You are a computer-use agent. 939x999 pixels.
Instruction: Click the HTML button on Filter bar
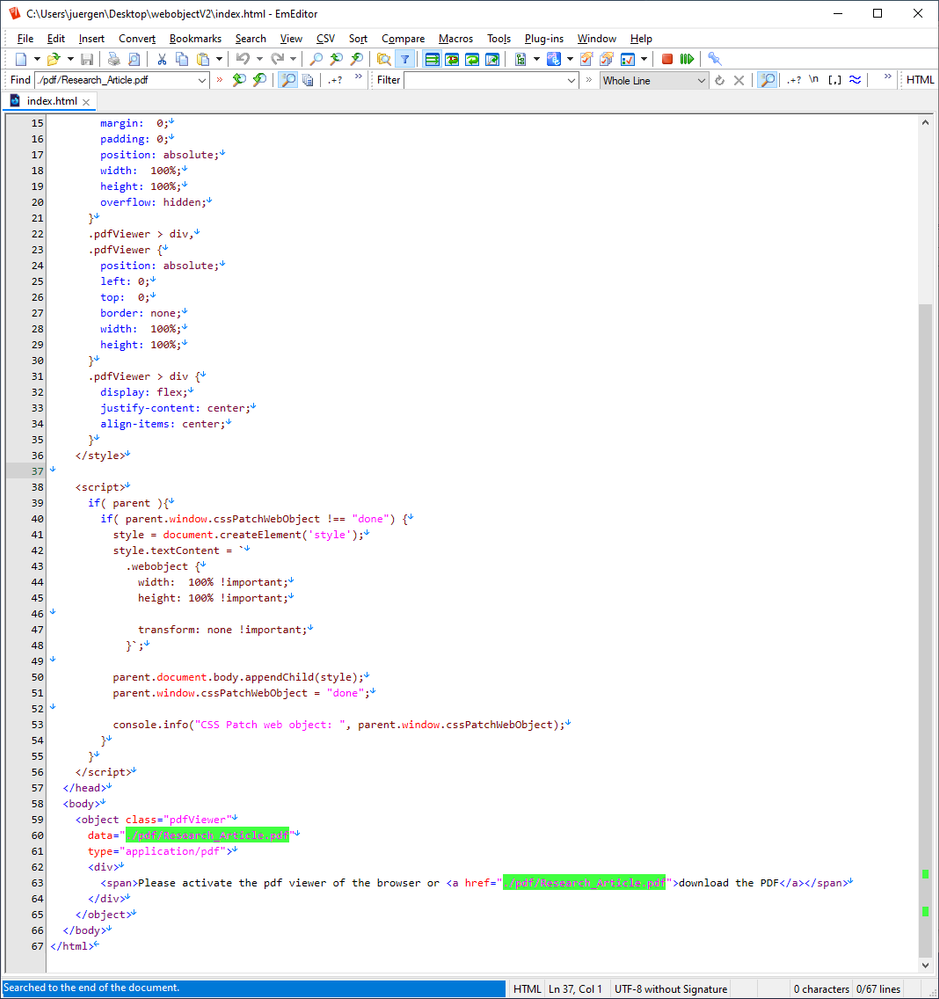[920, 80]
